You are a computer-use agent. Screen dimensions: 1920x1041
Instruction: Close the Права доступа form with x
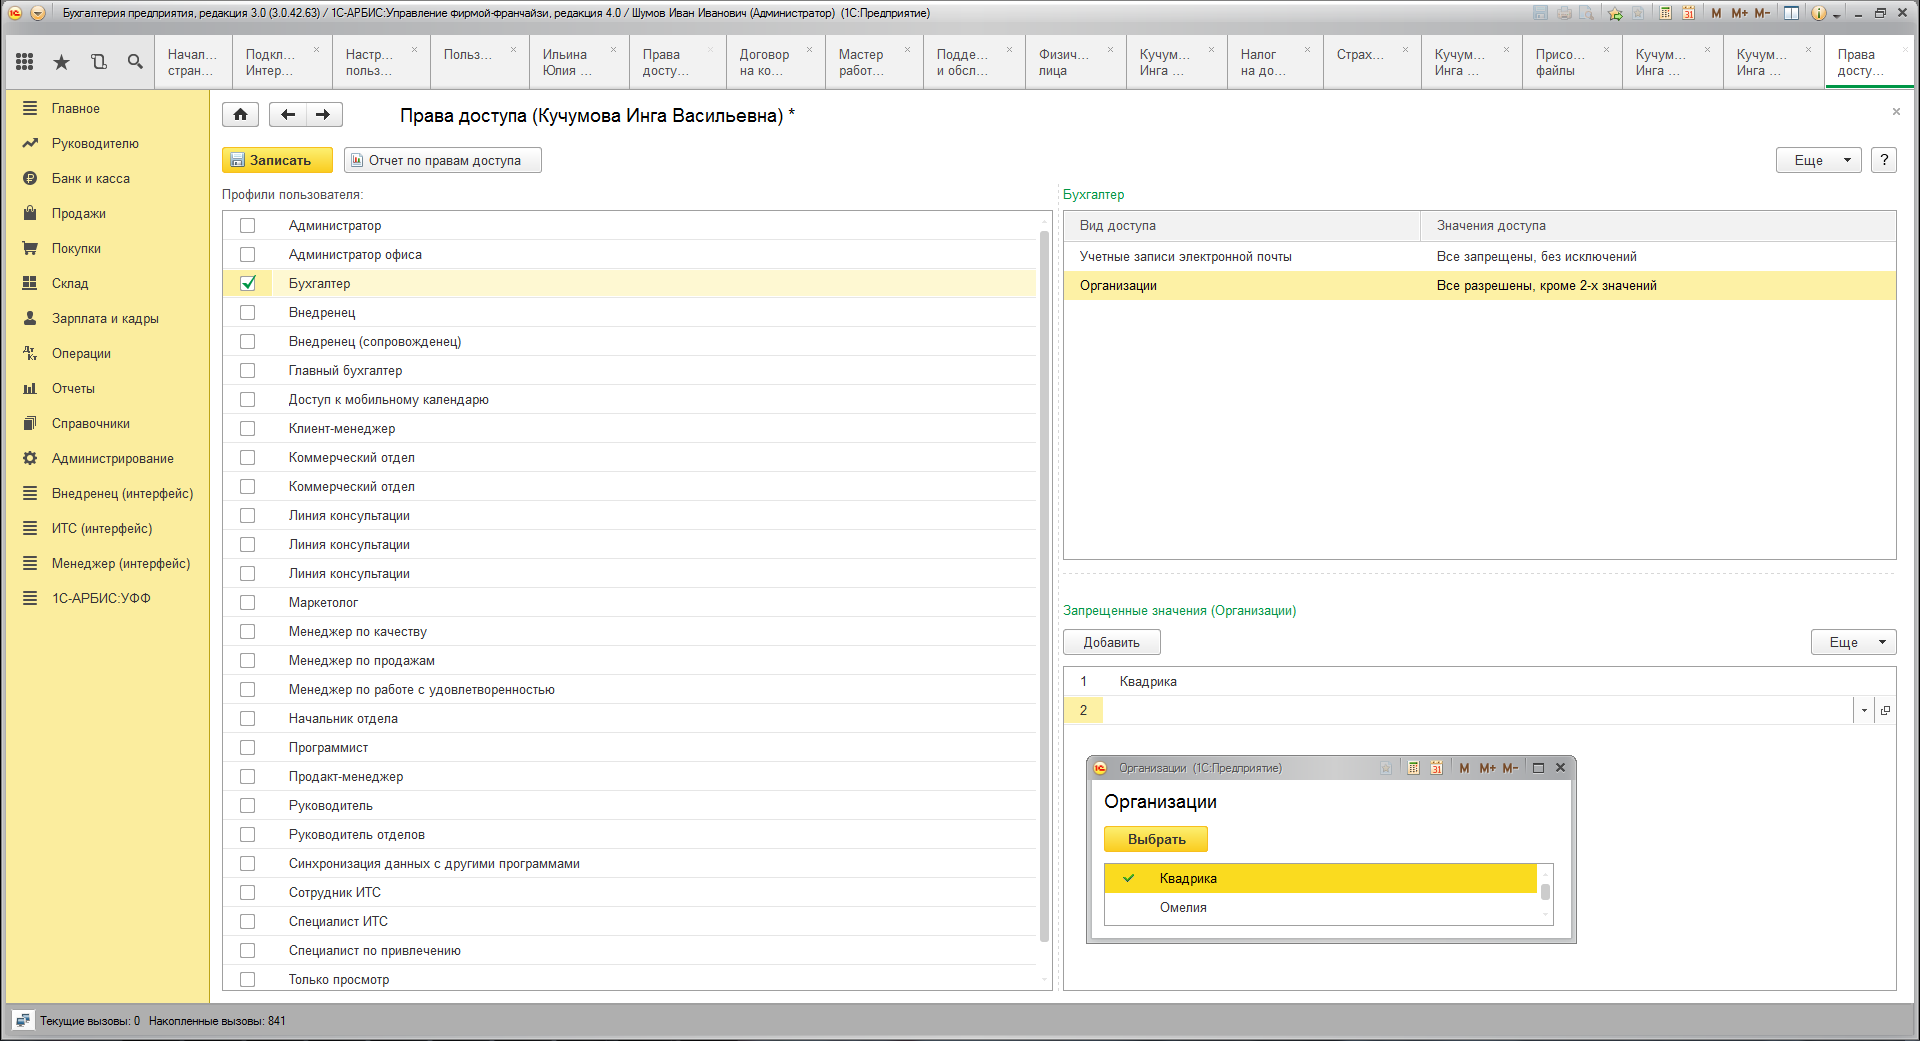(1896, 111)
